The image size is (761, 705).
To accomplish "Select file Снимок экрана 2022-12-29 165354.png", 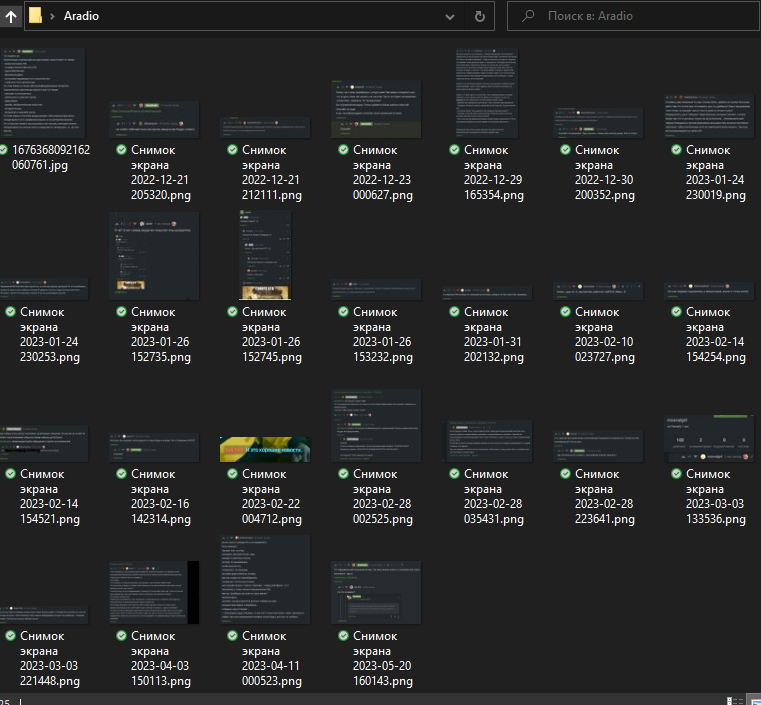I will click(x=488, y=92).
